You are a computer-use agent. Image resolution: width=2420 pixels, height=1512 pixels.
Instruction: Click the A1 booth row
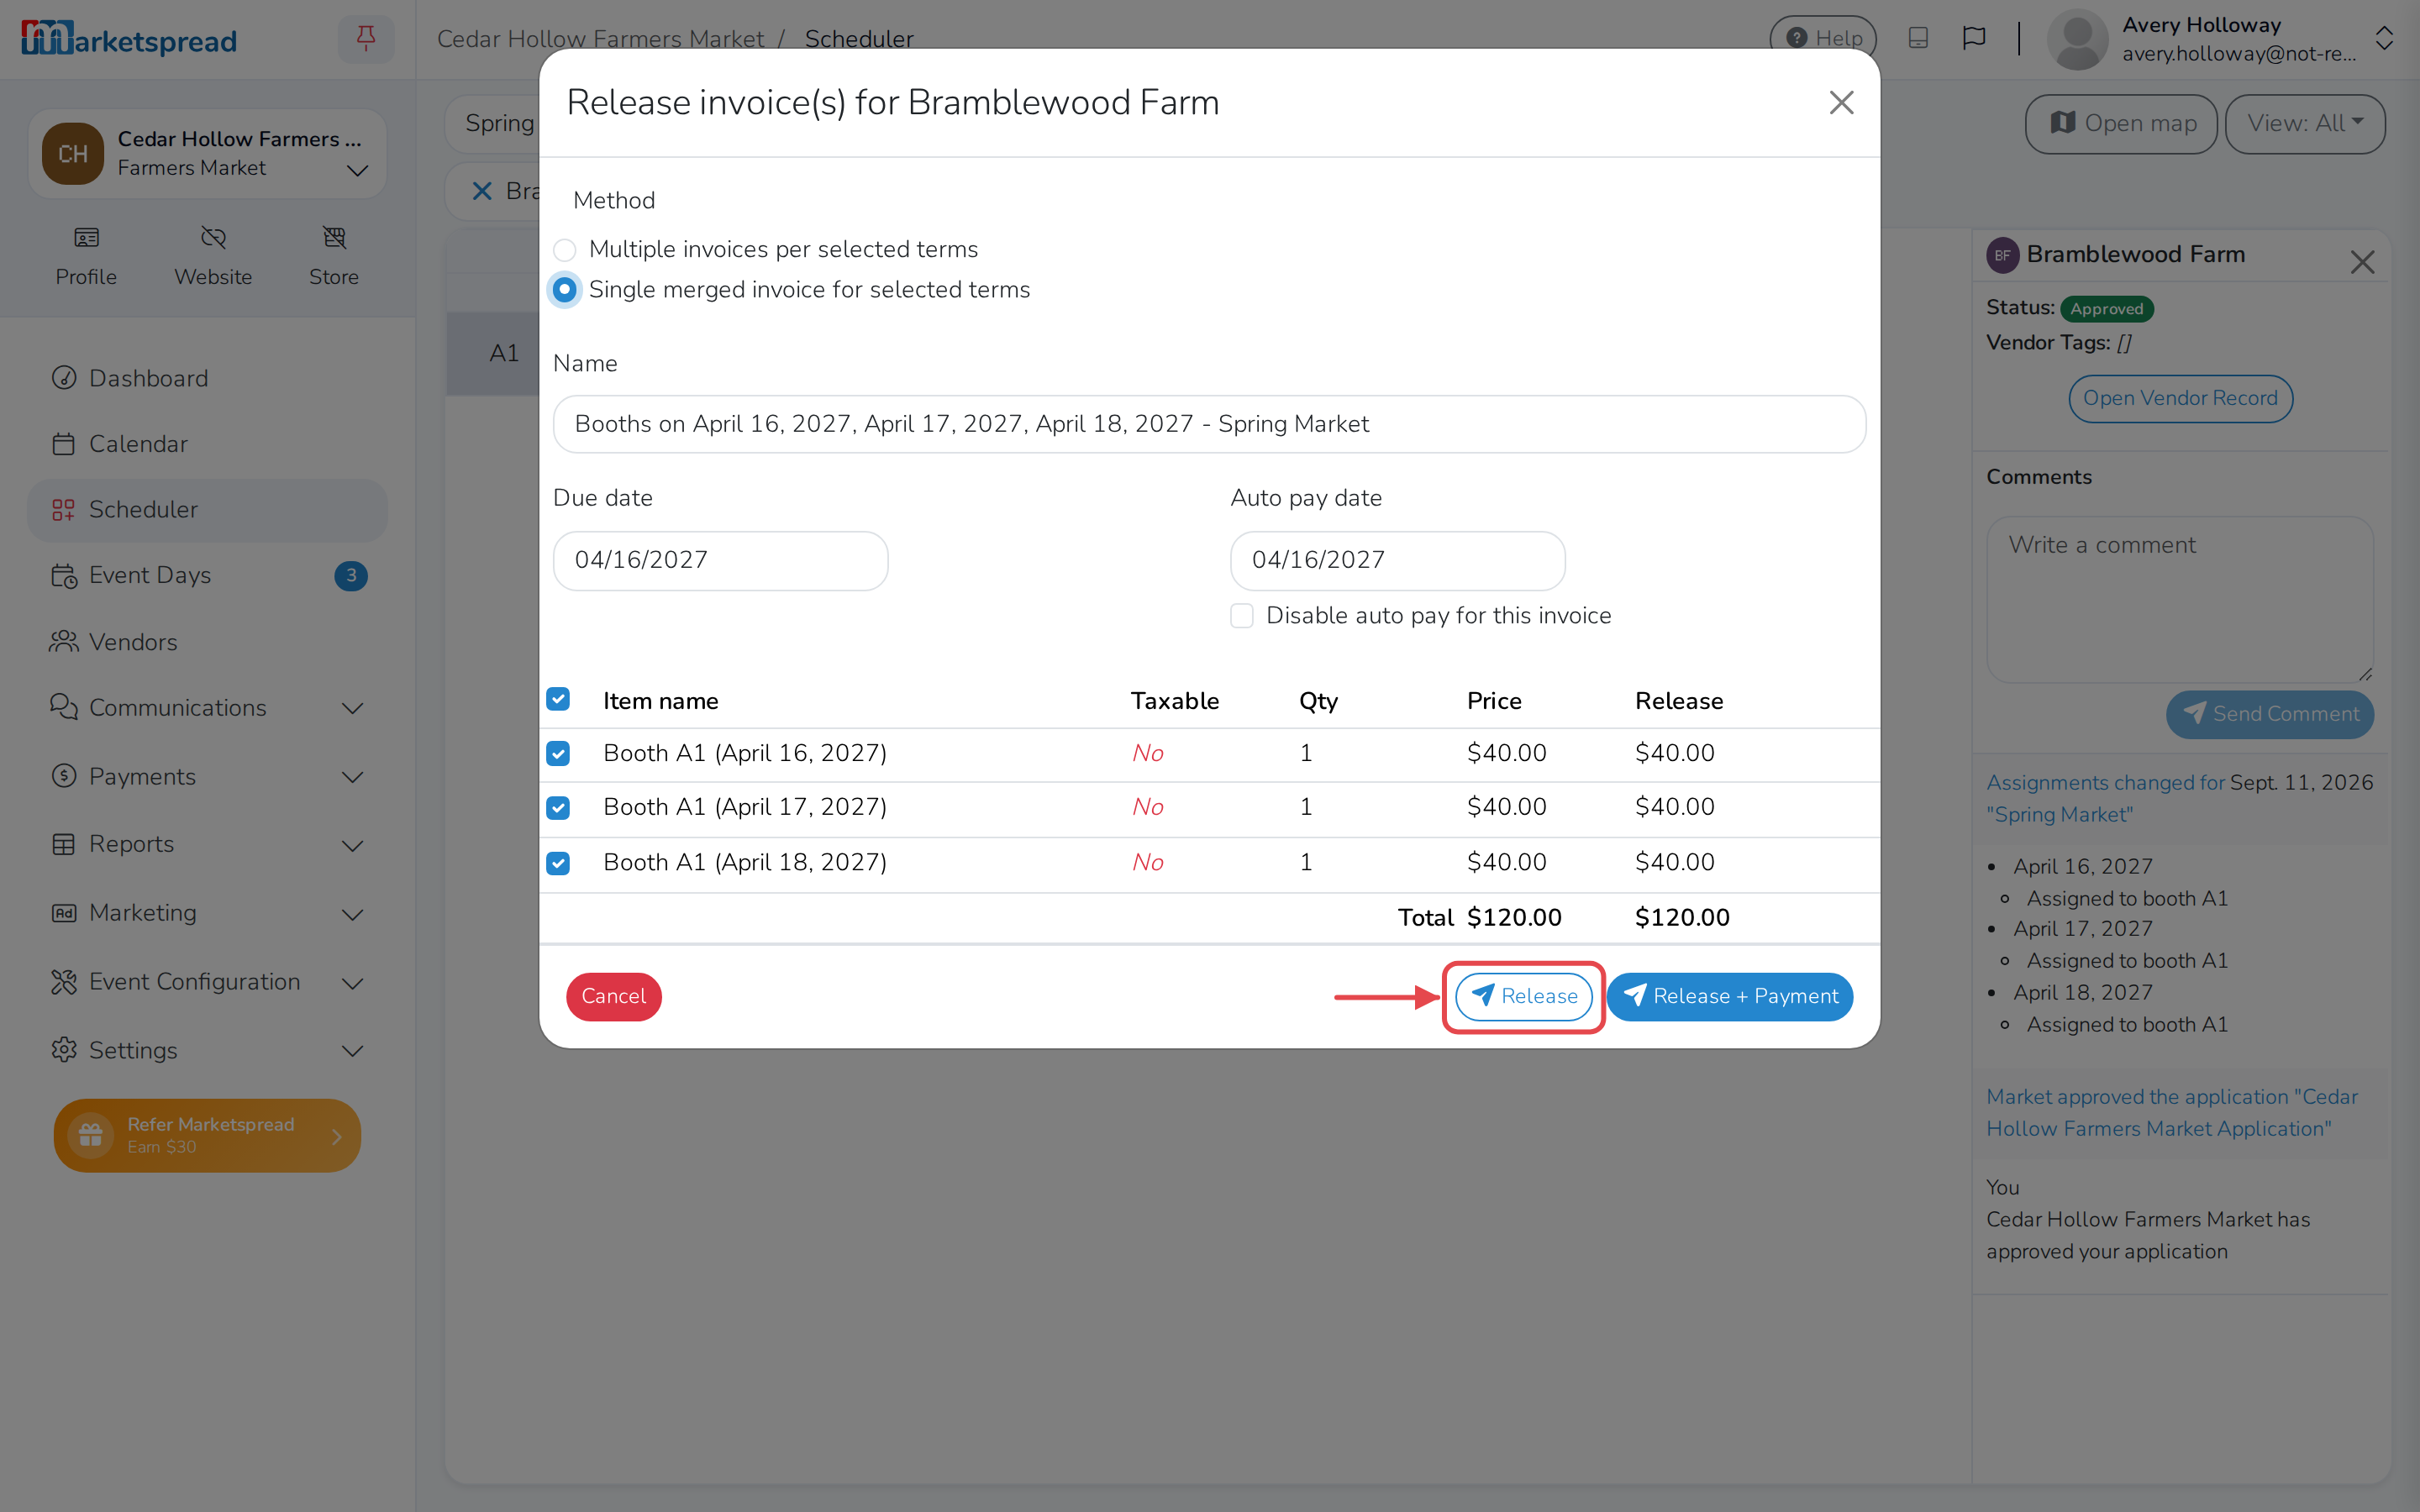coord(493,353)
